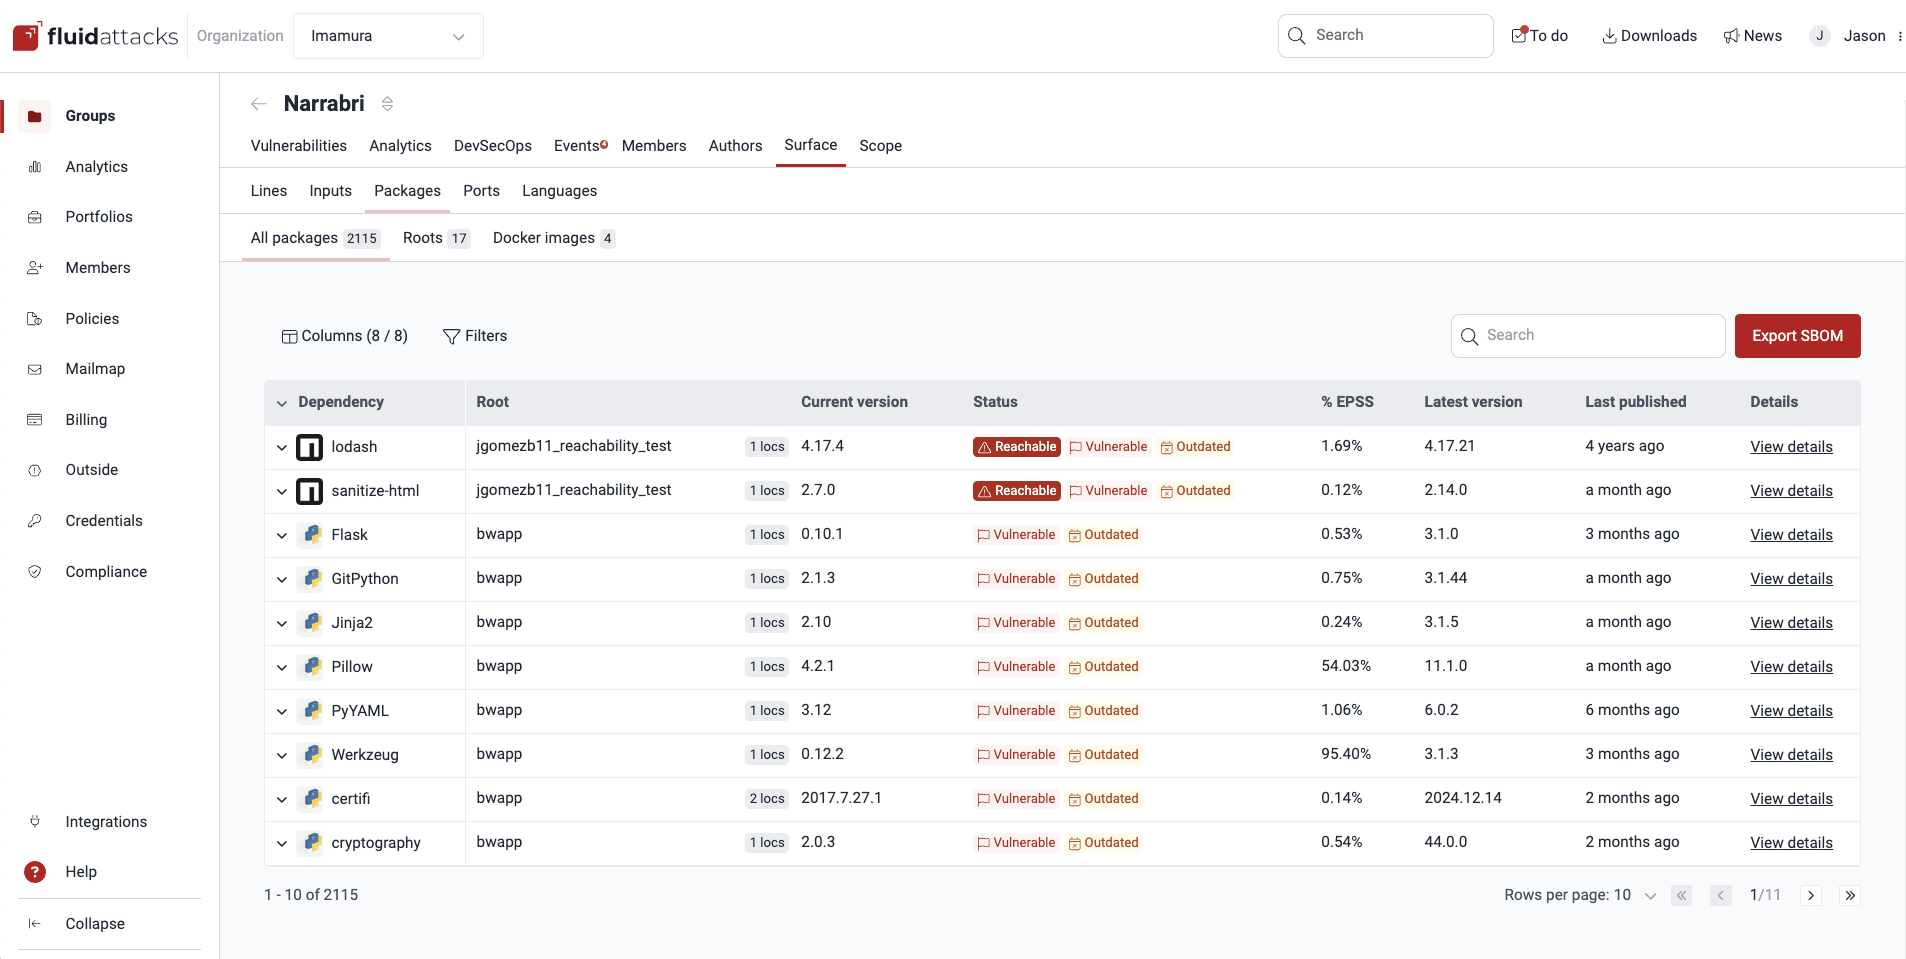Open Analytics in the left sidebar
1906x959 pixels.
[x=96, y=167]
